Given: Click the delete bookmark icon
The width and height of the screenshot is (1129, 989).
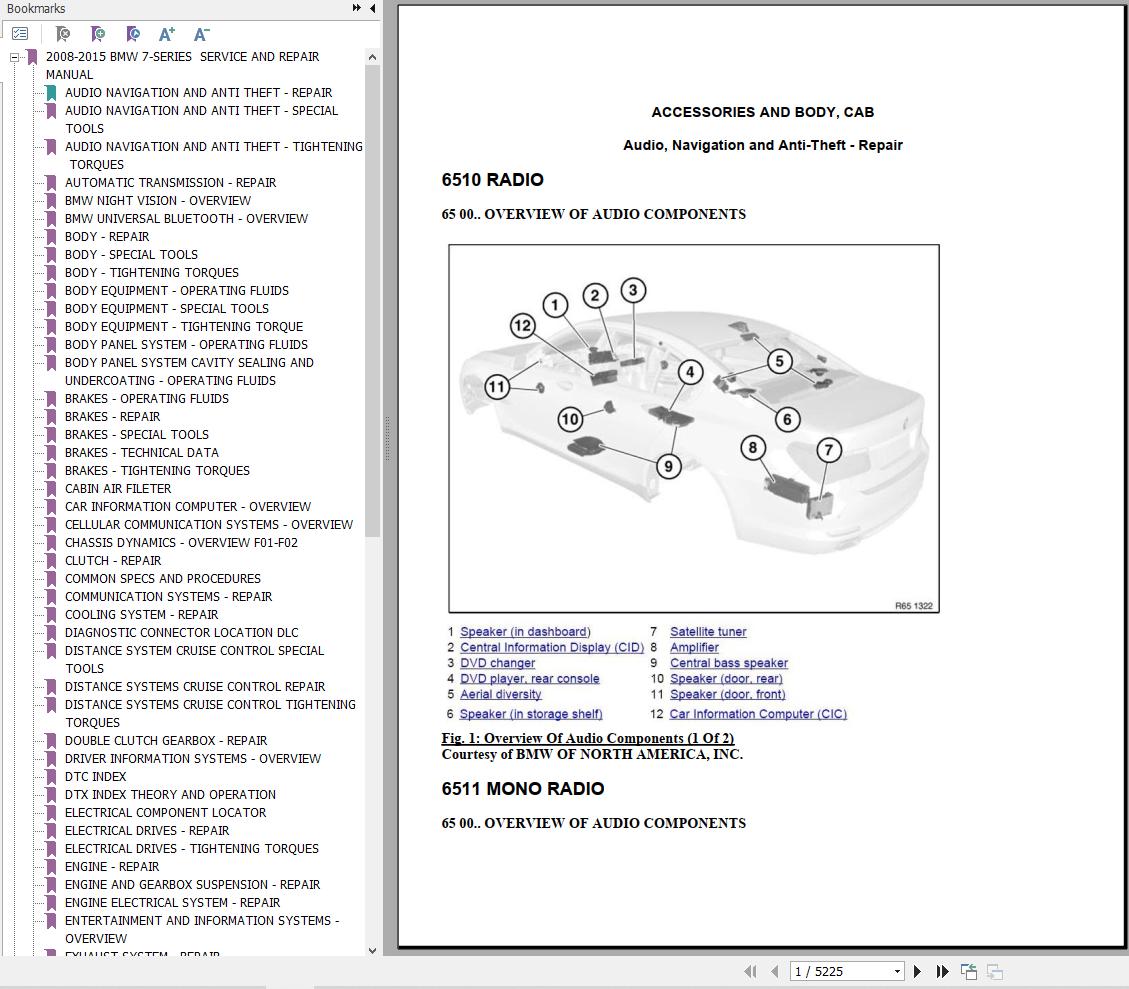Looking at the screenshot, I should (63, 34).
